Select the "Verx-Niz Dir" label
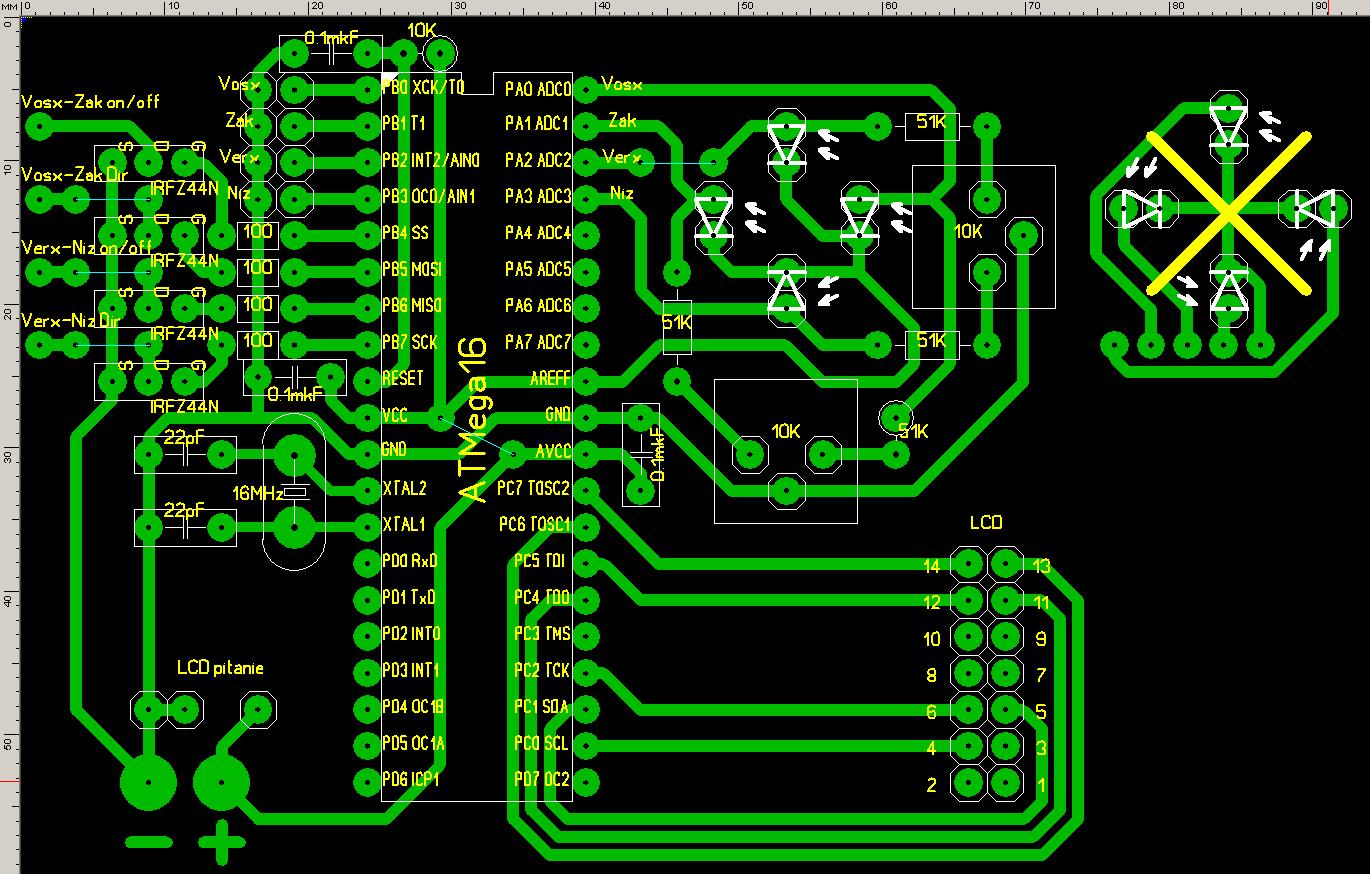Screen dimensions: 1370x874 [x=71, y=321]
